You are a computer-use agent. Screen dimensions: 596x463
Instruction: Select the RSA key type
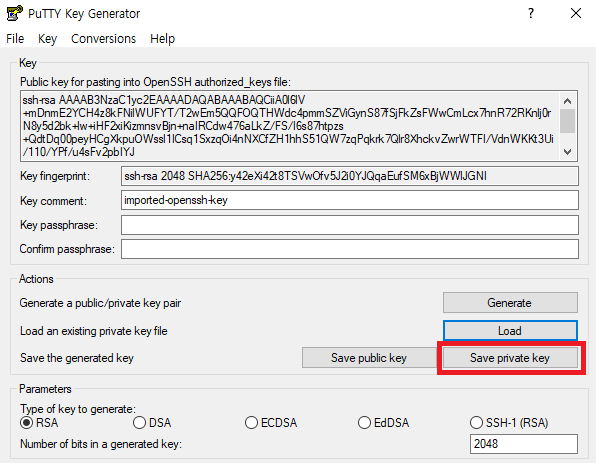pyautogui.click(x=39, y=423)
